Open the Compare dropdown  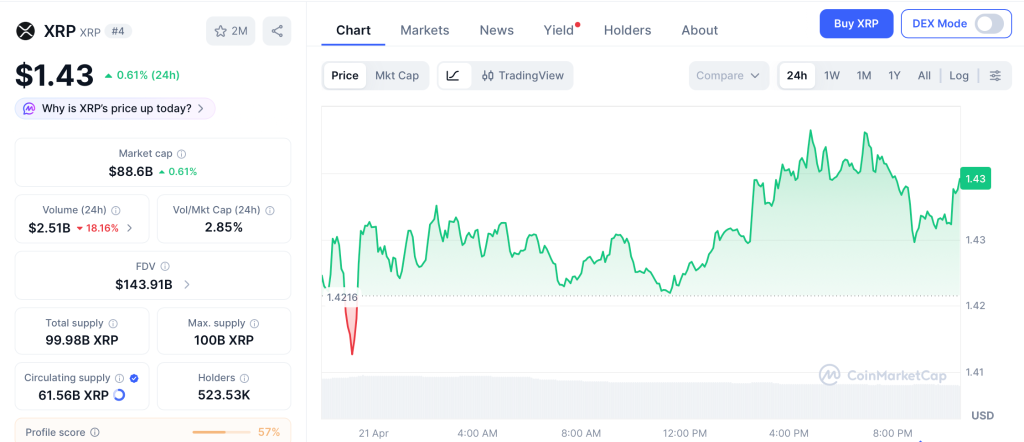[x=729, y=76]
